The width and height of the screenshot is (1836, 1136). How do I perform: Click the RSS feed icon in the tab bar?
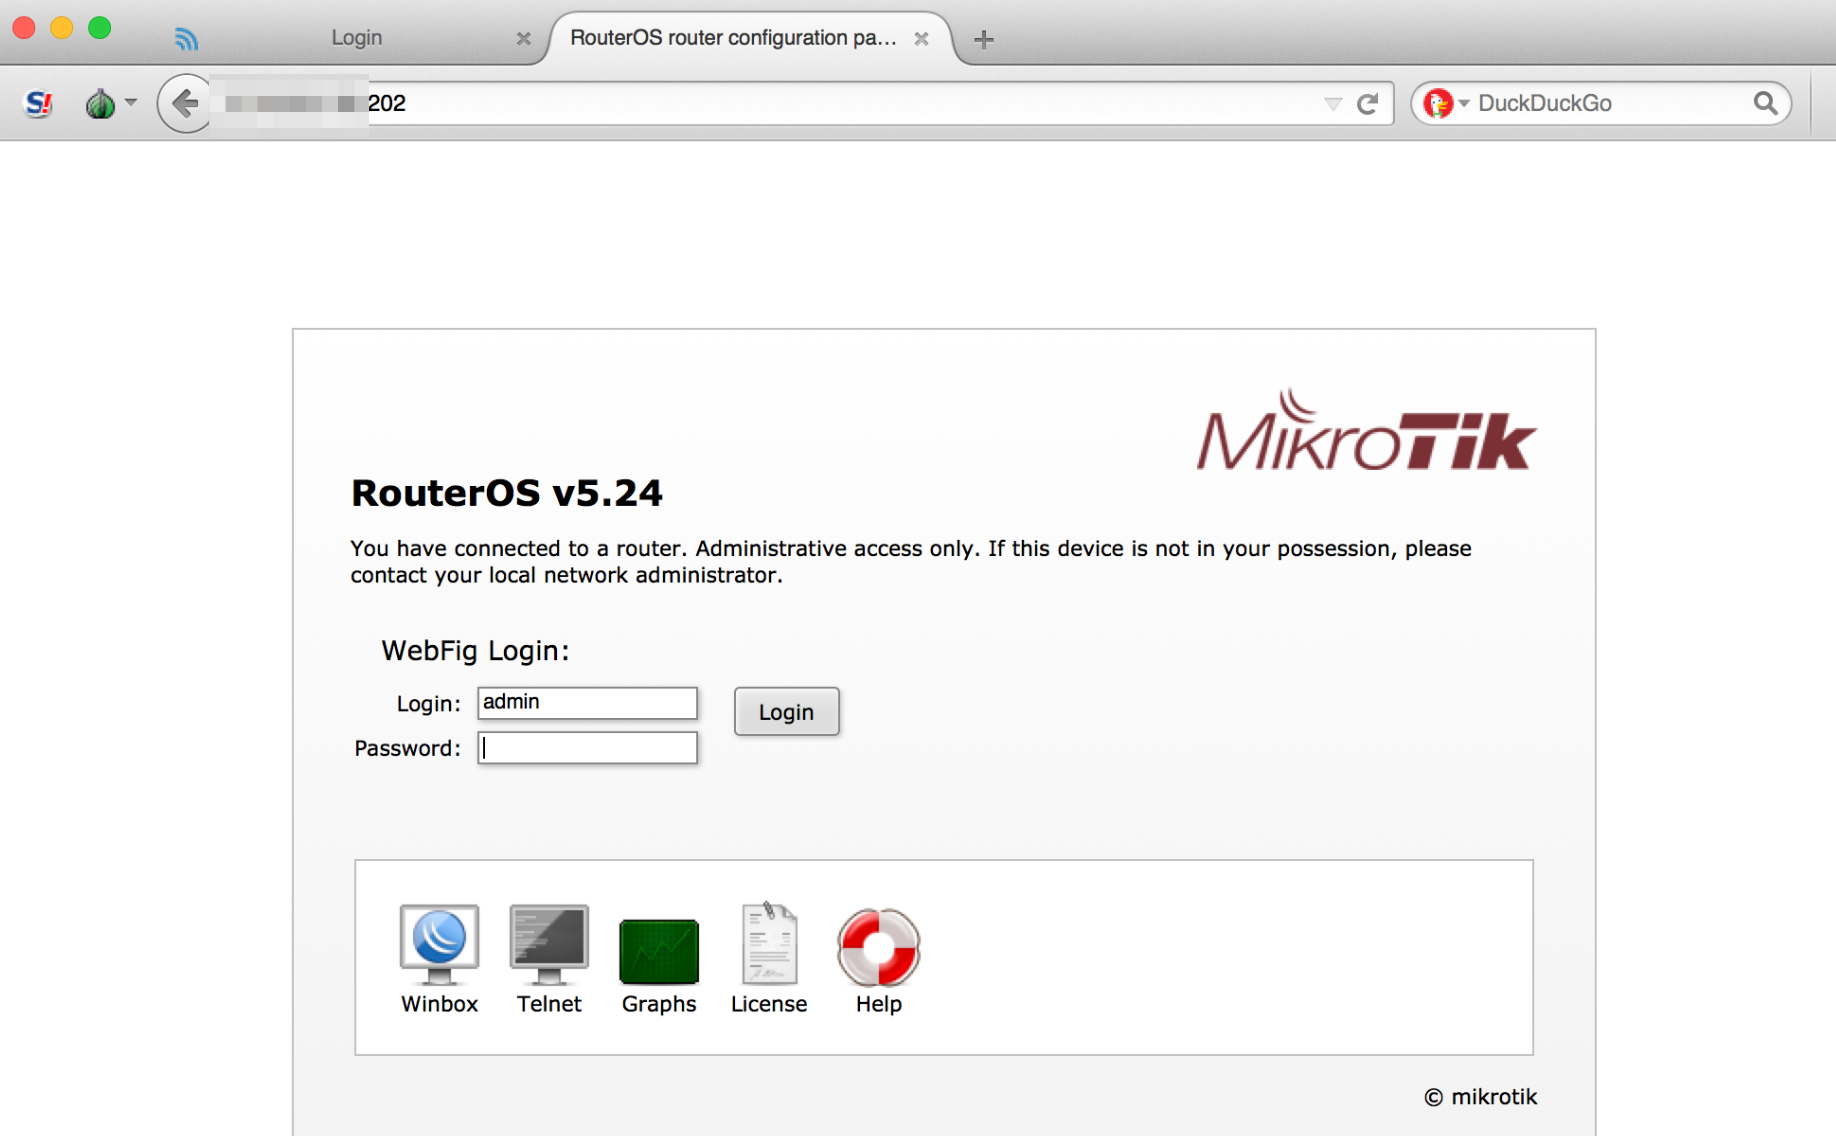pos(186,38)
